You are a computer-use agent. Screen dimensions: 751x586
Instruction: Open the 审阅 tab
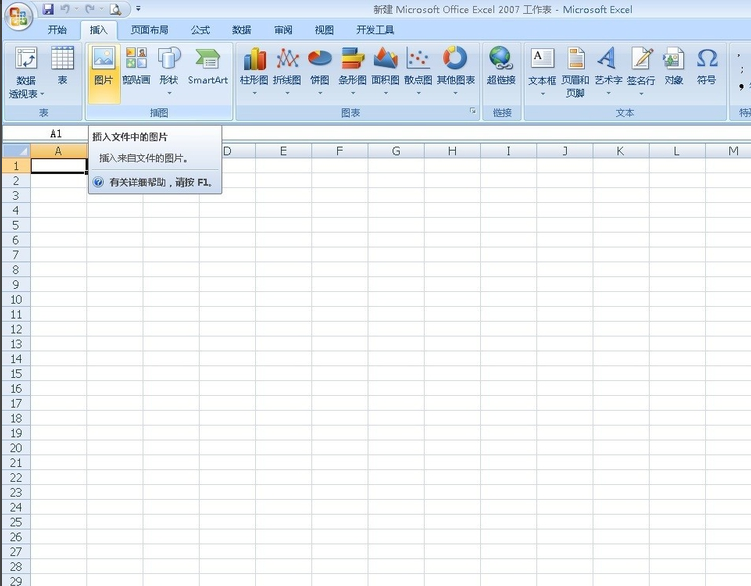tap(283, 30)
